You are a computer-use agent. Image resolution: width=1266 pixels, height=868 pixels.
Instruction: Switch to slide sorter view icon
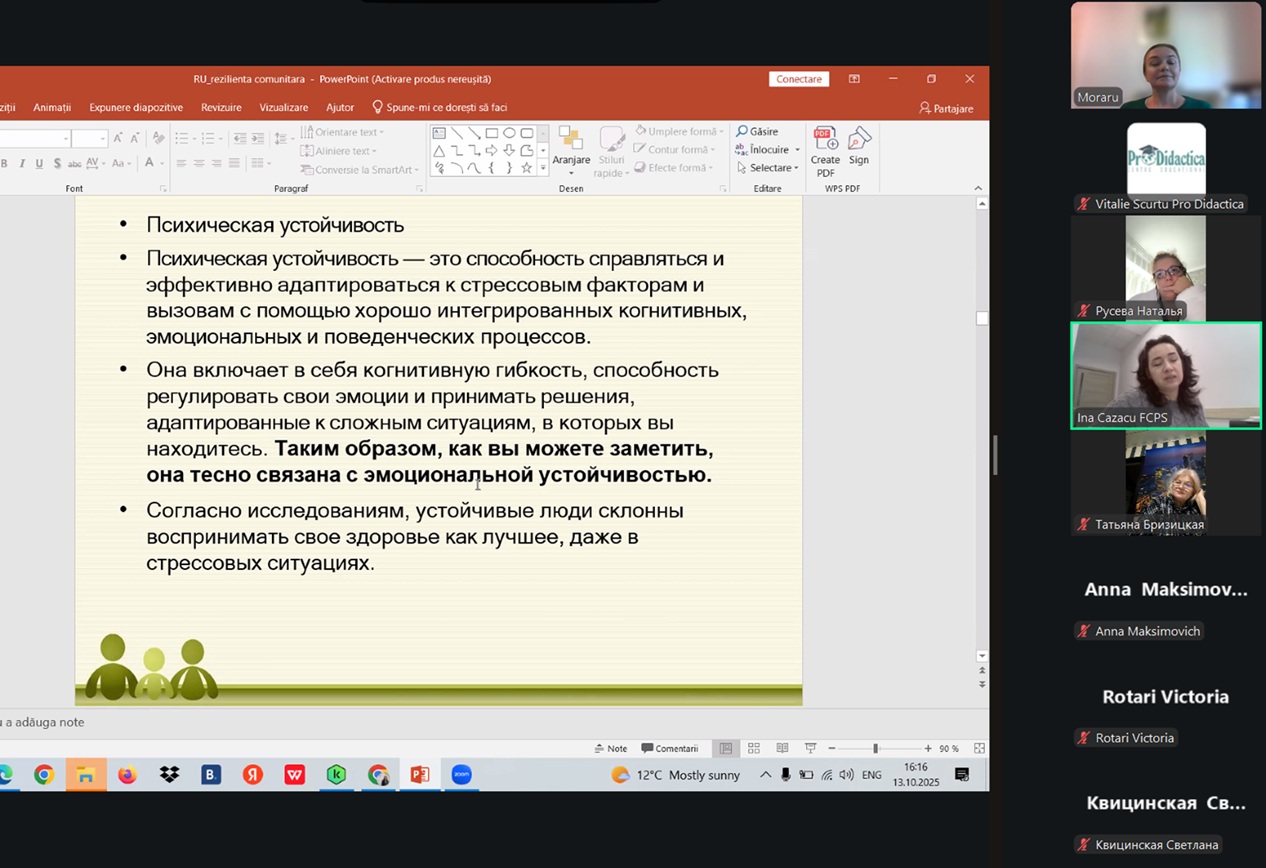(754, 748)
